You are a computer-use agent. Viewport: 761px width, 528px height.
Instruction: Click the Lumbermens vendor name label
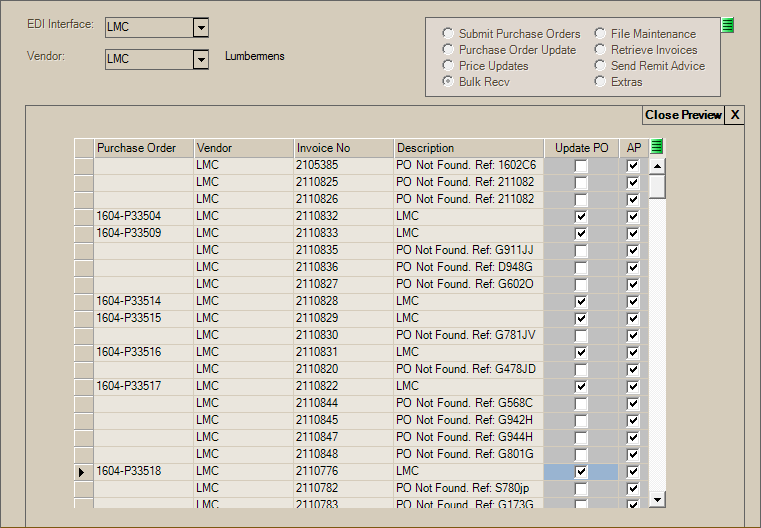tap(255, 56)
